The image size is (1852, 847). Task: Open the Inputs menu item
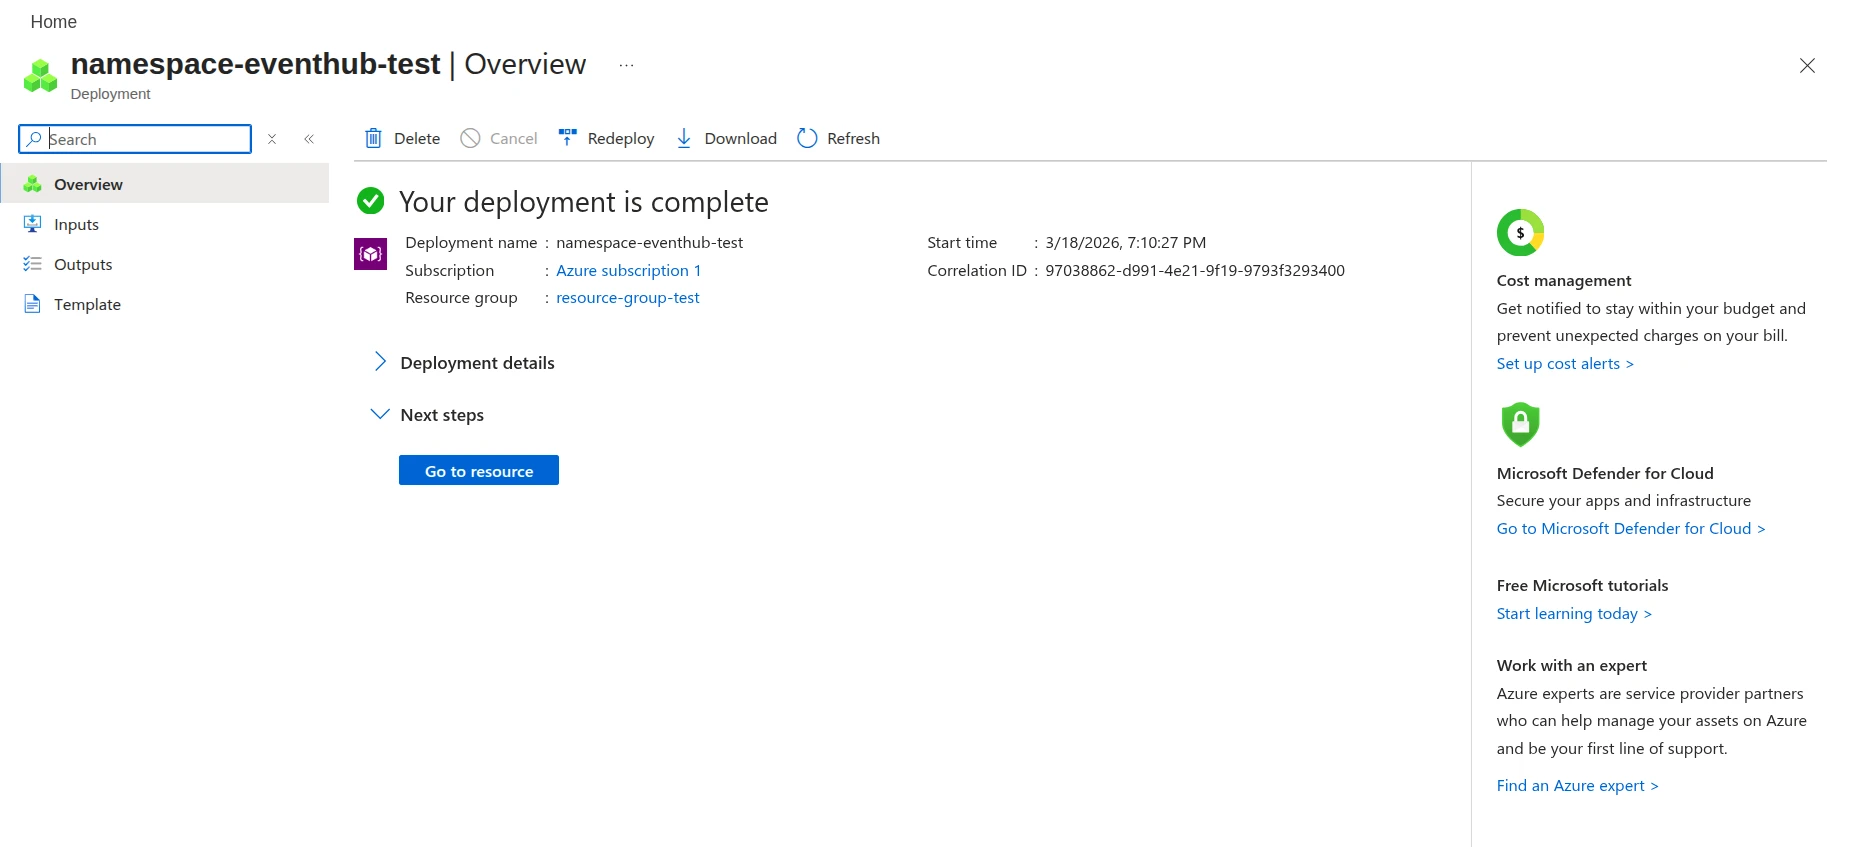coord(76,224)
